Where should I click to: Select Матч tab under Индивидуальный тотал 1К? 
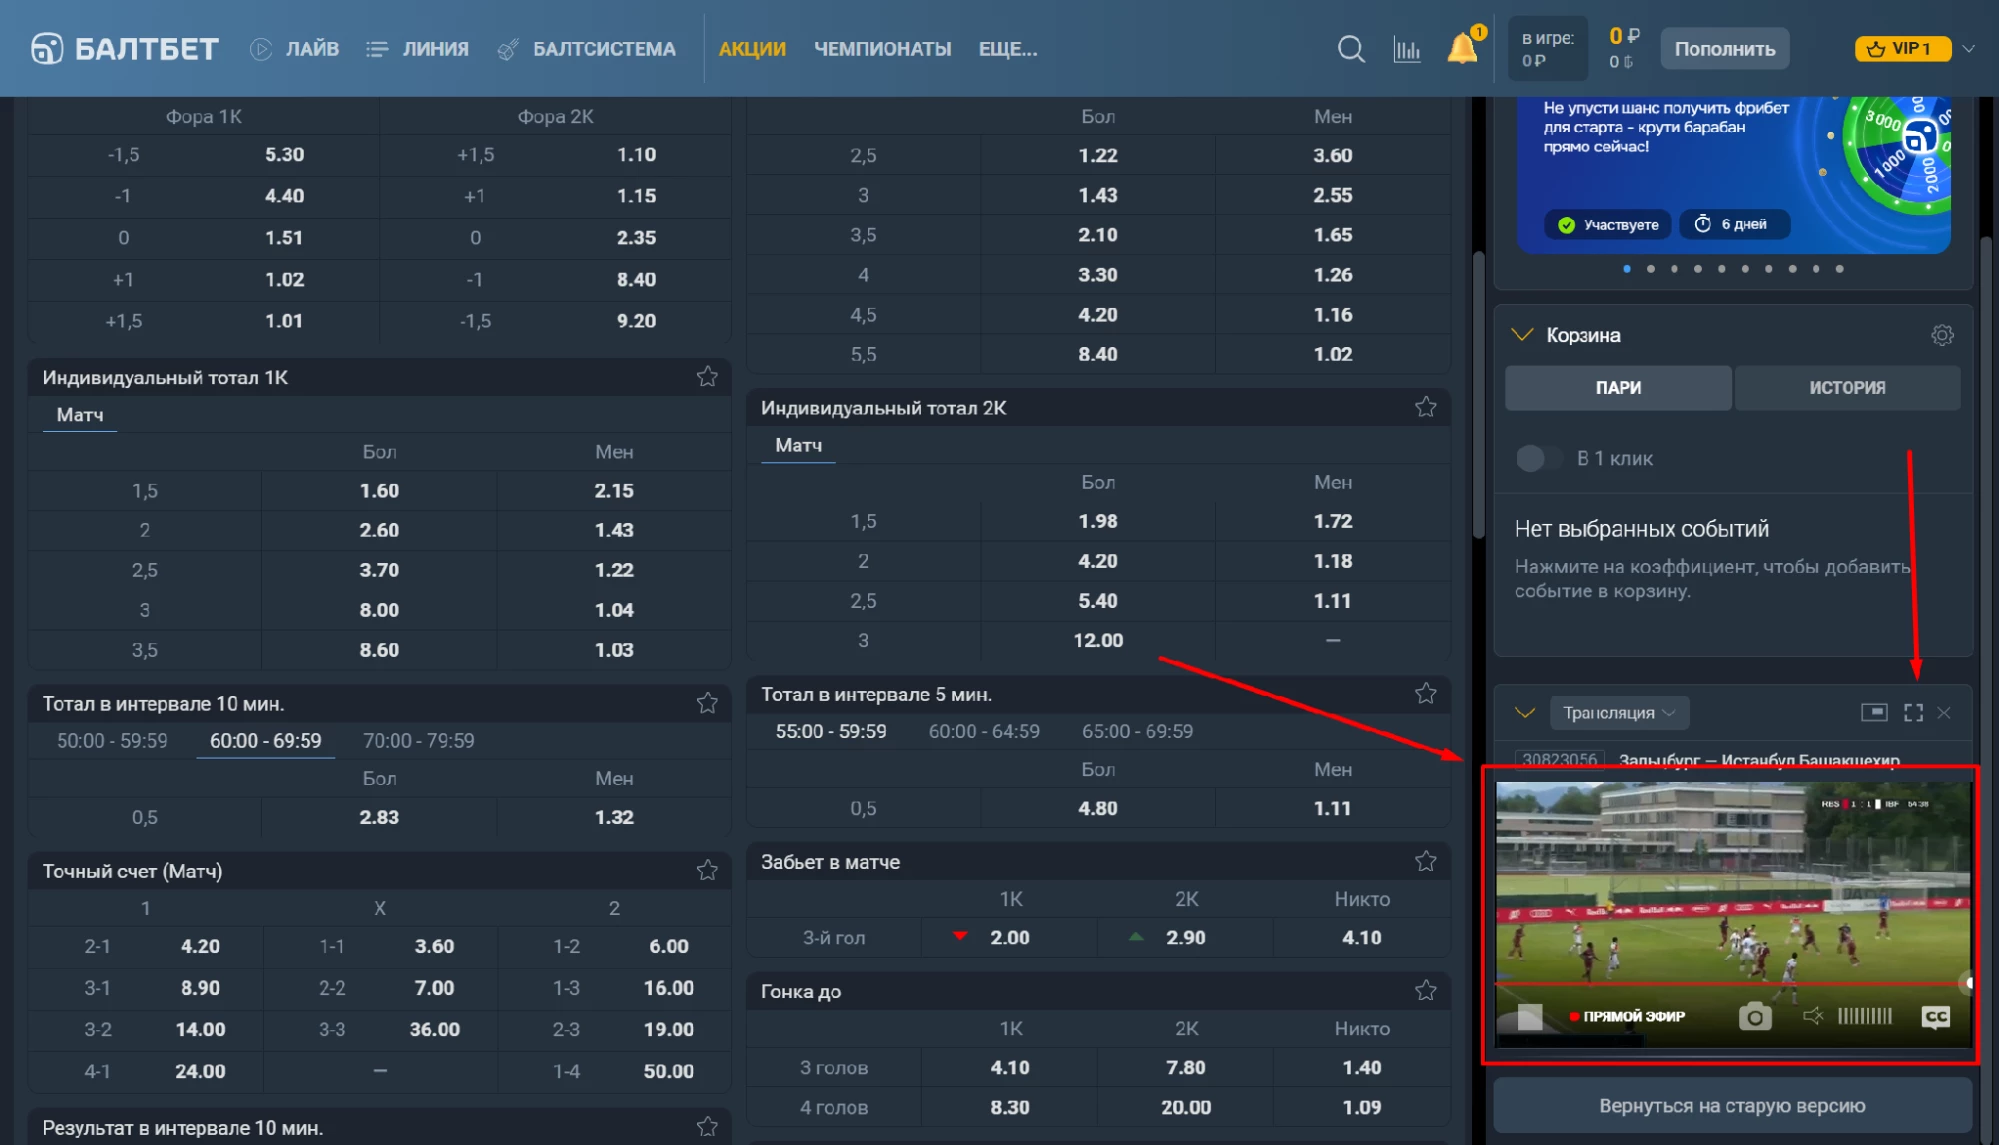[x=80, y=415]
